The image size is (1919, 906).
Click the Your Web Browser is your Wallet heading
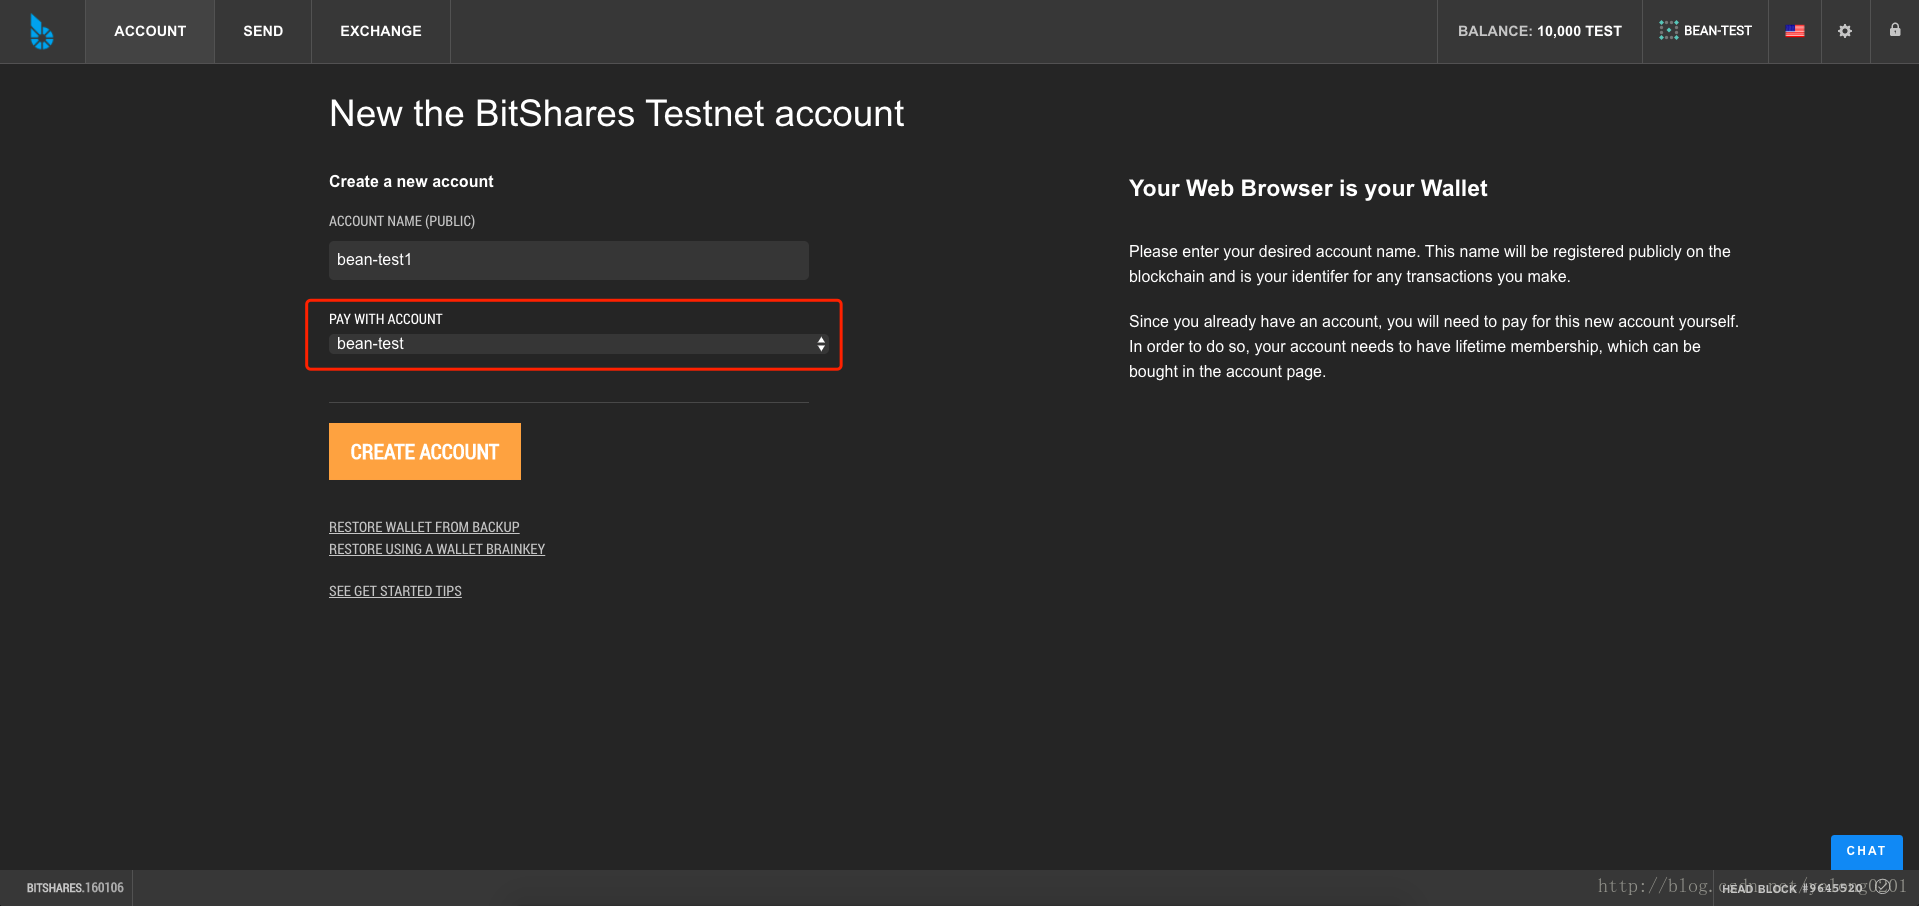(1308, 188)
